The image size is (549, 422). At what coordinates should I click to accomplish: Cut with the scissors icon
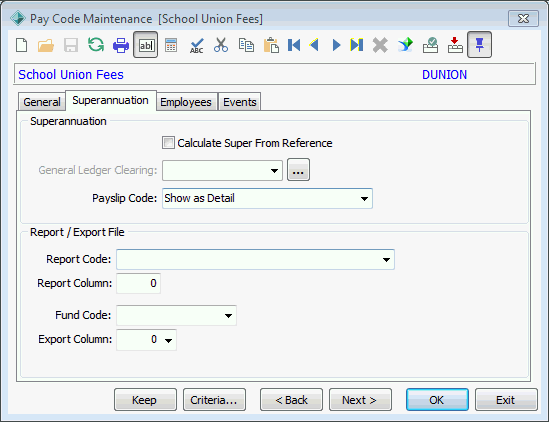click(221, 45)
